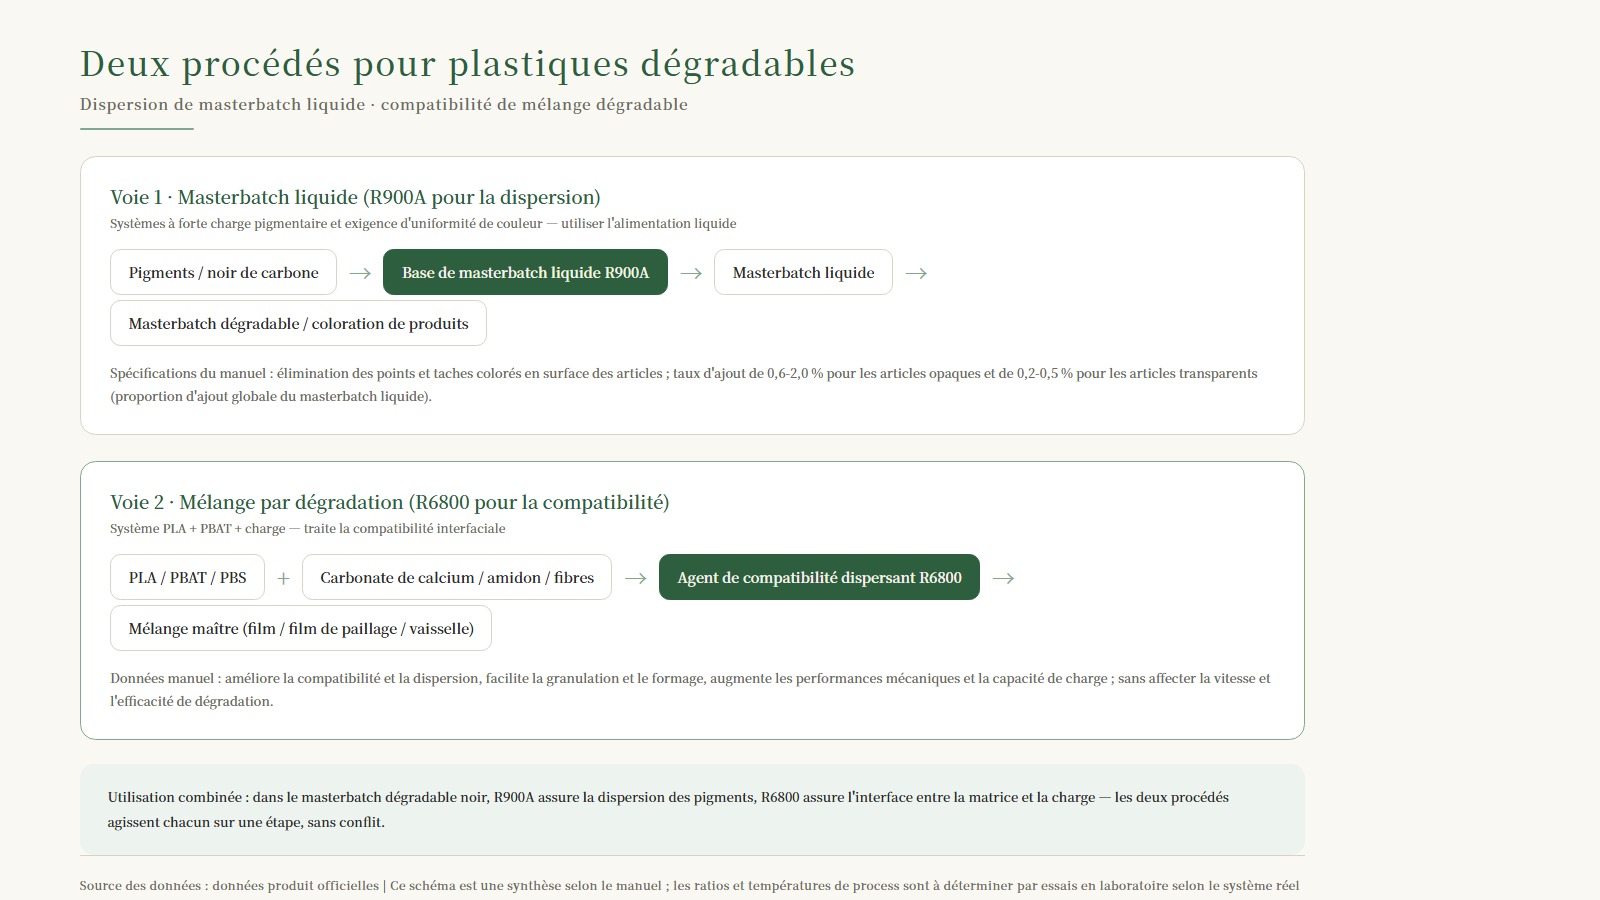1600x900 pixels.
Task: Click 'Système PLA + PBAT + charge' description
Action: 308,528
